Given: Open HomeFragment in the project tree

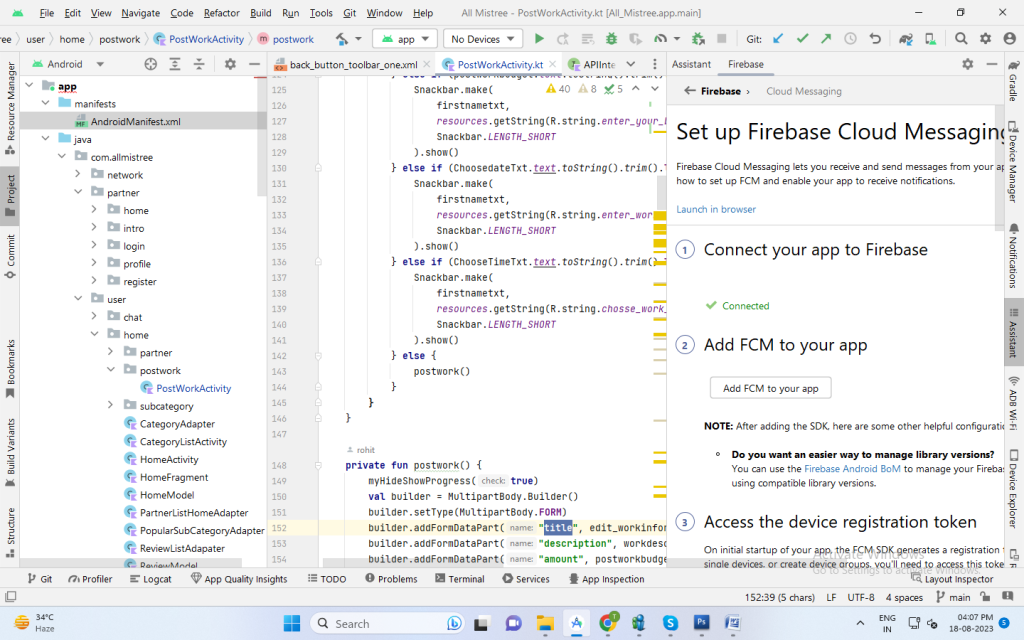Looking at the screenshot, I should [x=173, y=477].
